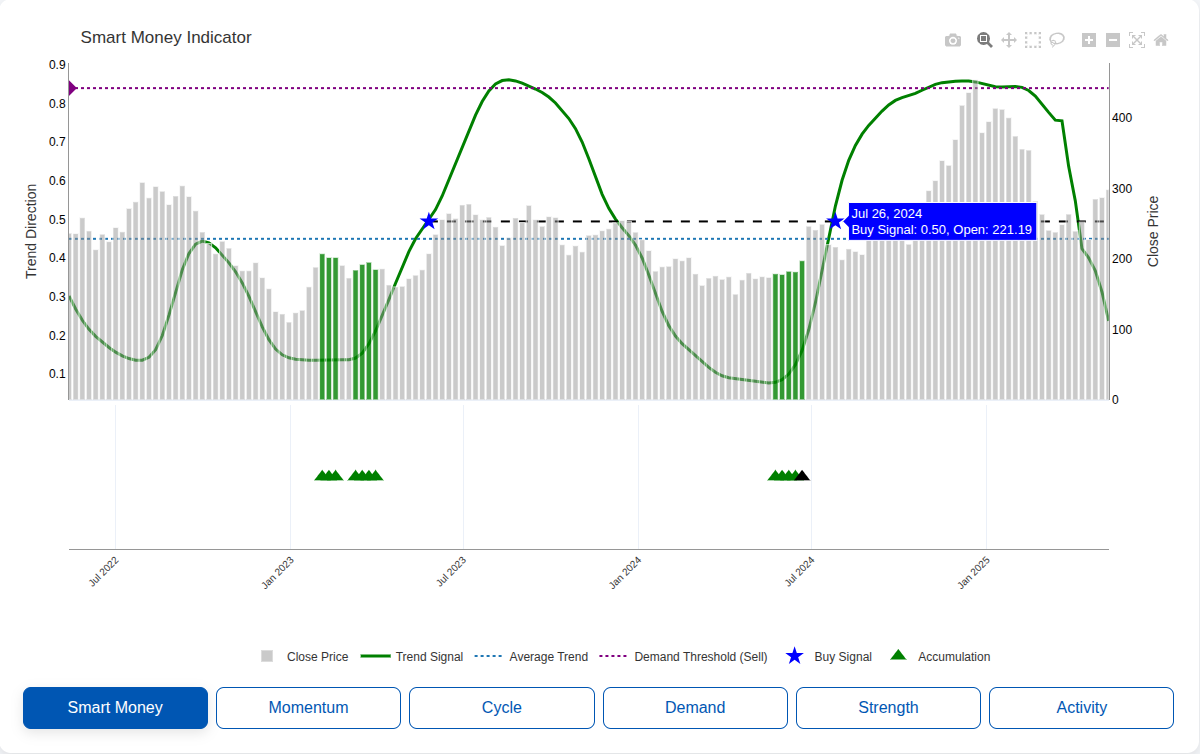Toggle Close Price legend entry
1200x754 pixels.
click(x=304, y=657)
